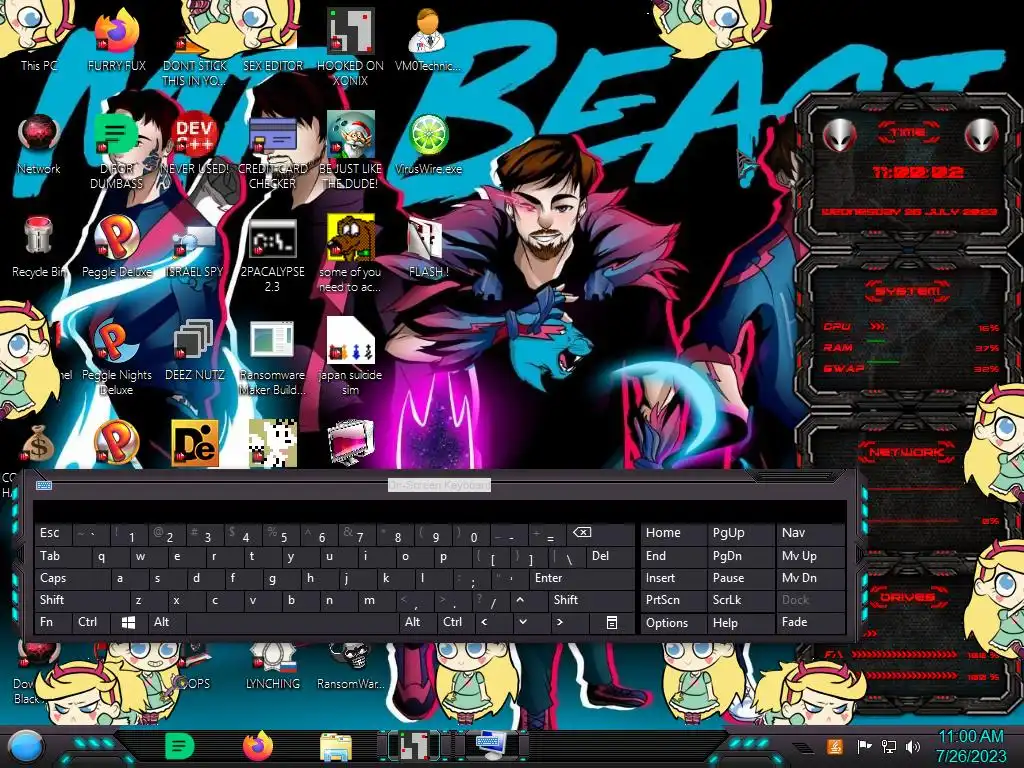The width and height of the screenshot is (1024, 768).
Task: Open the FURRY FUX Firefox shortcut
Action: [116, 40]
